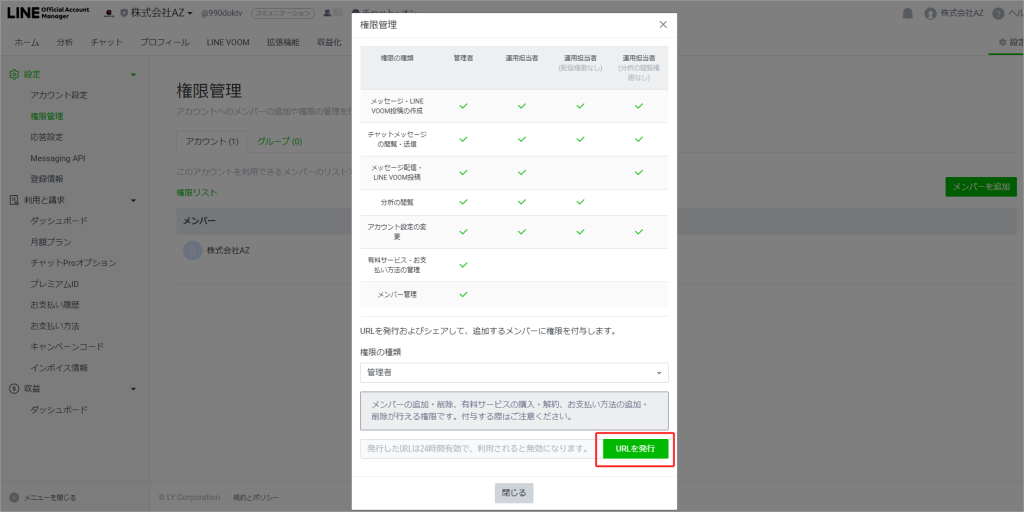Click the メニューを閉じる collapse arrow icon
This screenshot has height=512, width=1024.
(x=14, y=497)
